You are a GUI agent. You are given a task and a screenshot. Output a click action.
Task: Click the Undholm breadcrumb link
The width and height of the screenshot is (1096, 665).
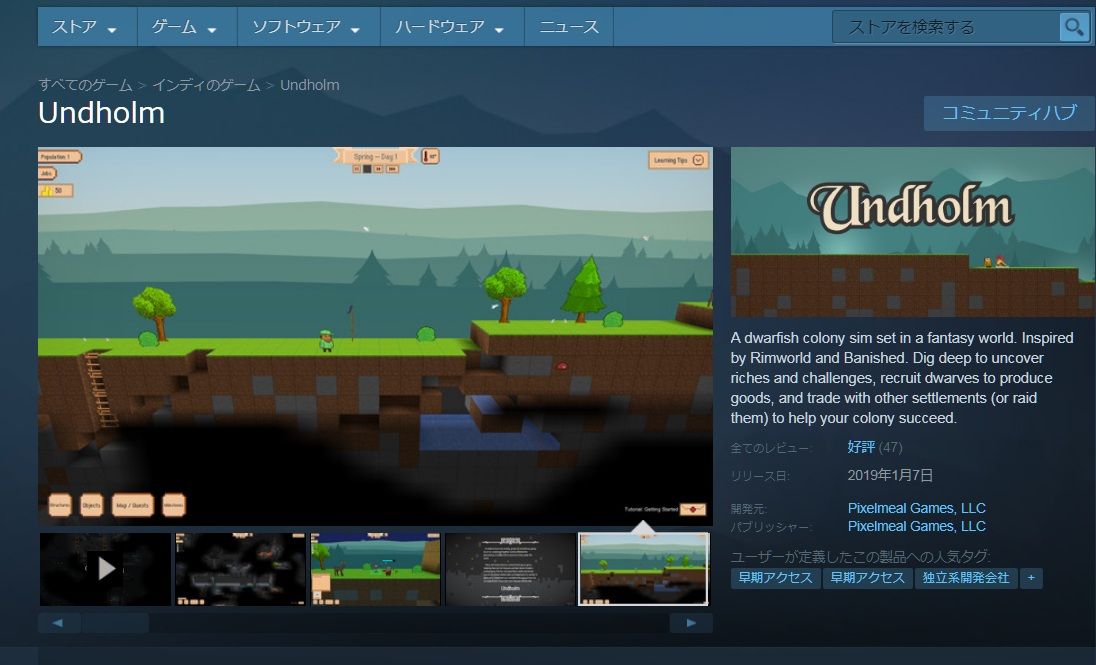pyautogui.click(x=310, y=85)
